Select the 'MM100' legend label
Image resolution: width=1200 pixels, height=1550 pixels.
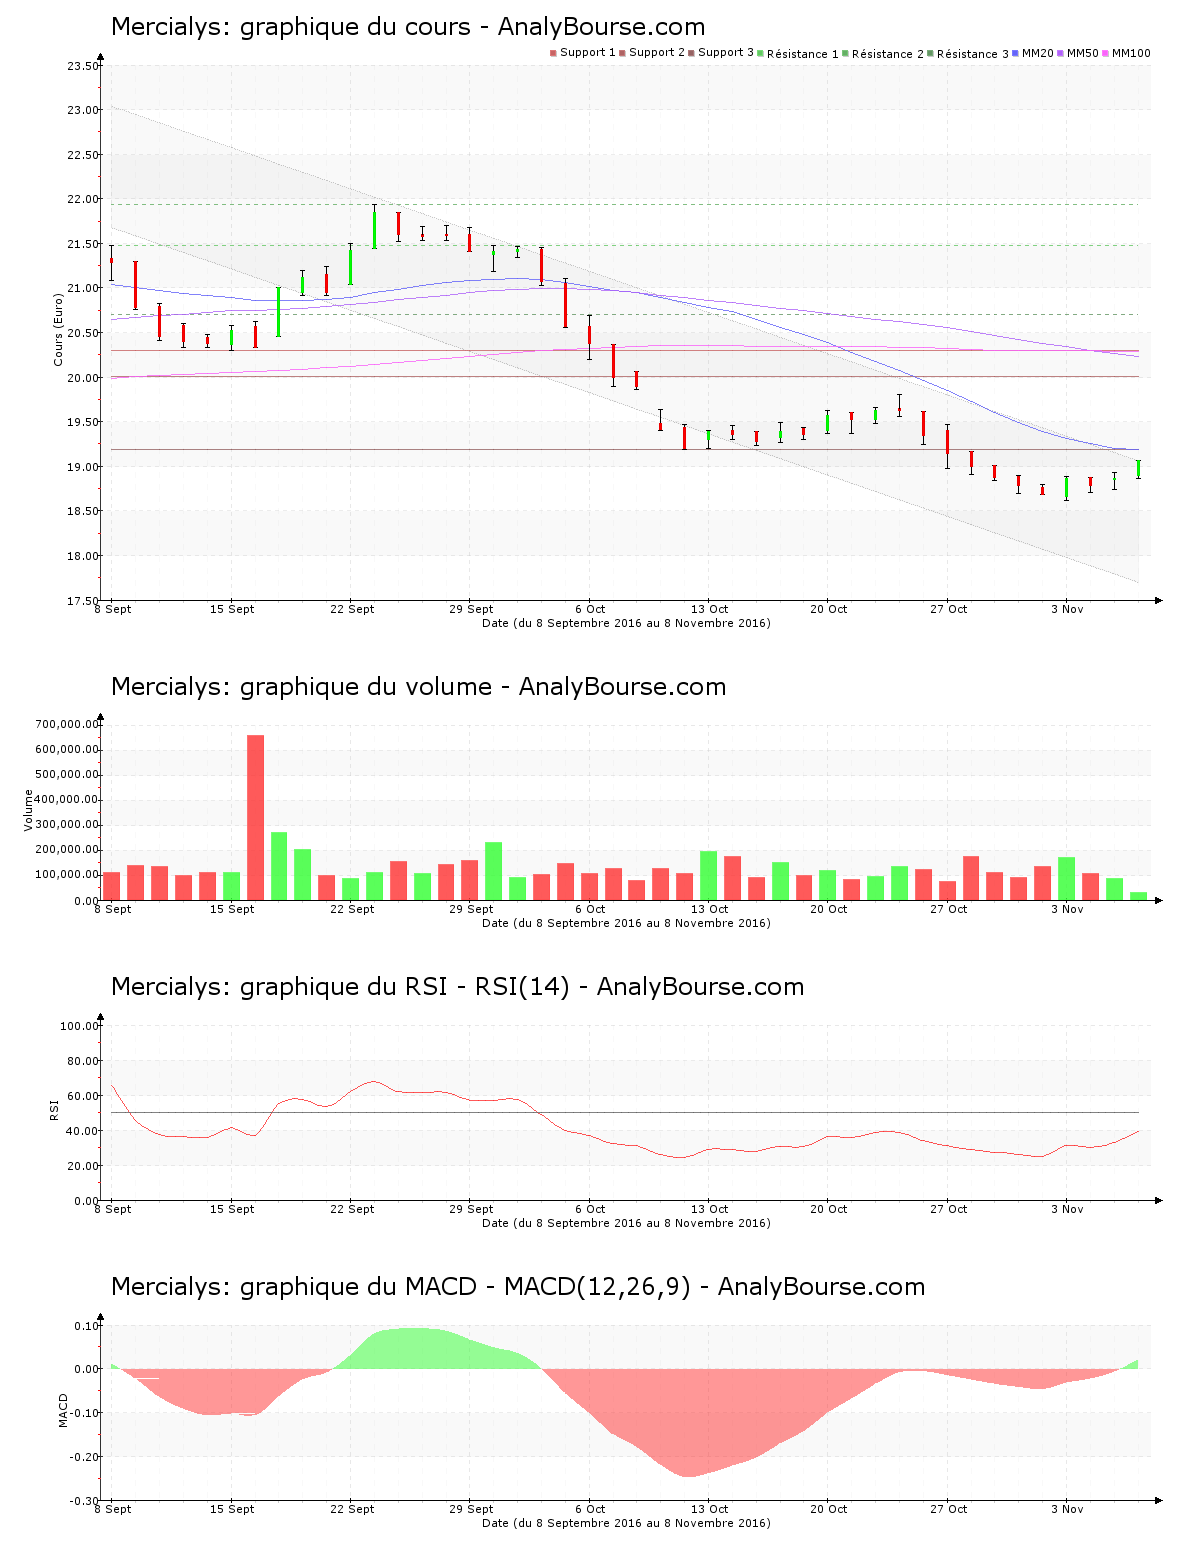[x=1131, y=53]
